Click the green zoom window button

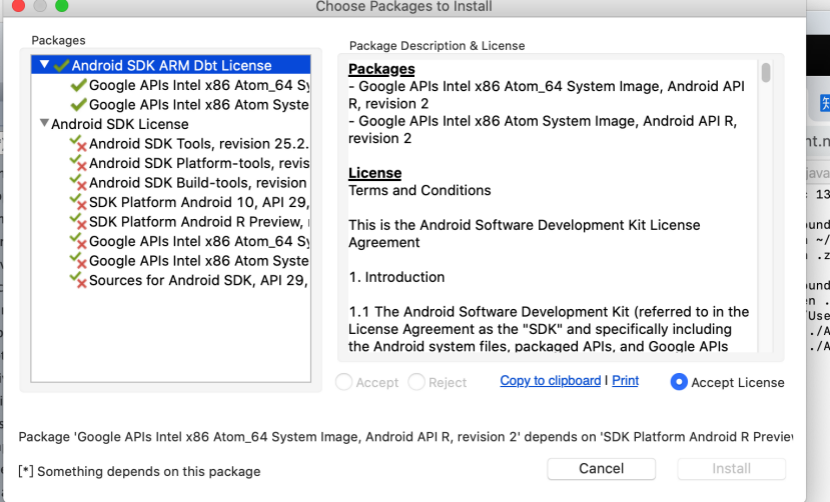pyautogui.click(x=62, y=5)
